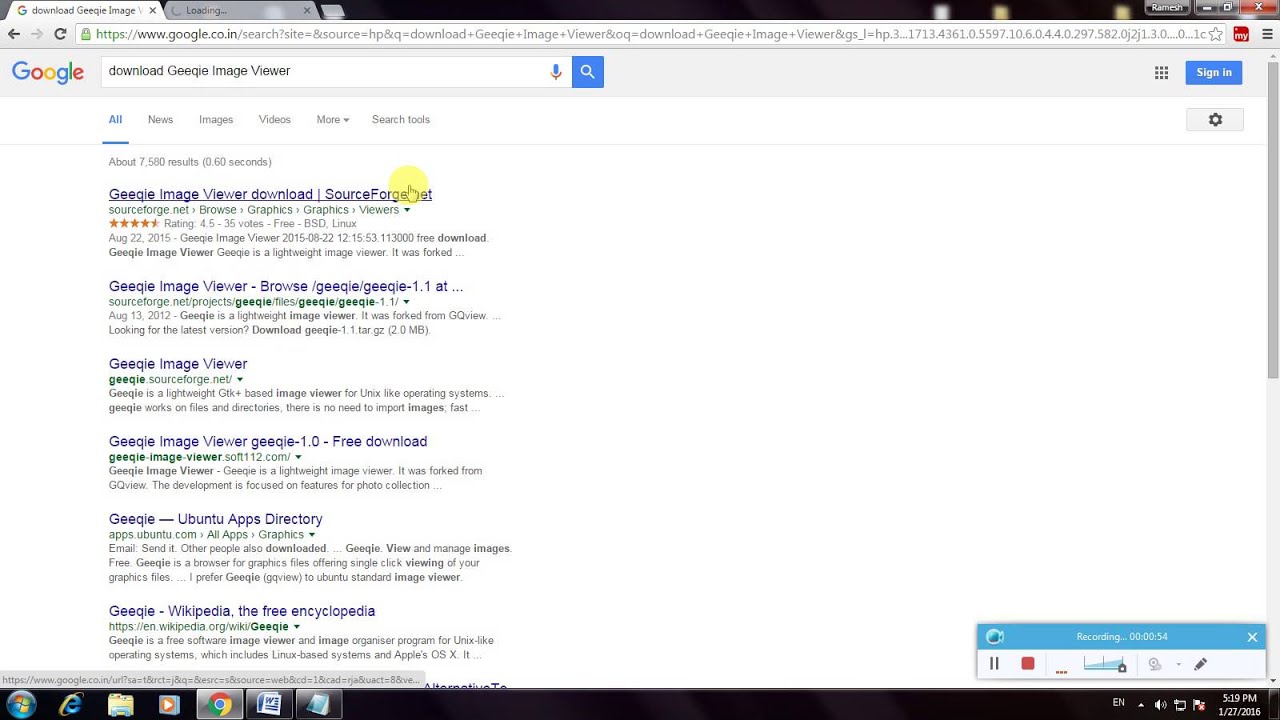Close the Recording panel

(1252, 637)
